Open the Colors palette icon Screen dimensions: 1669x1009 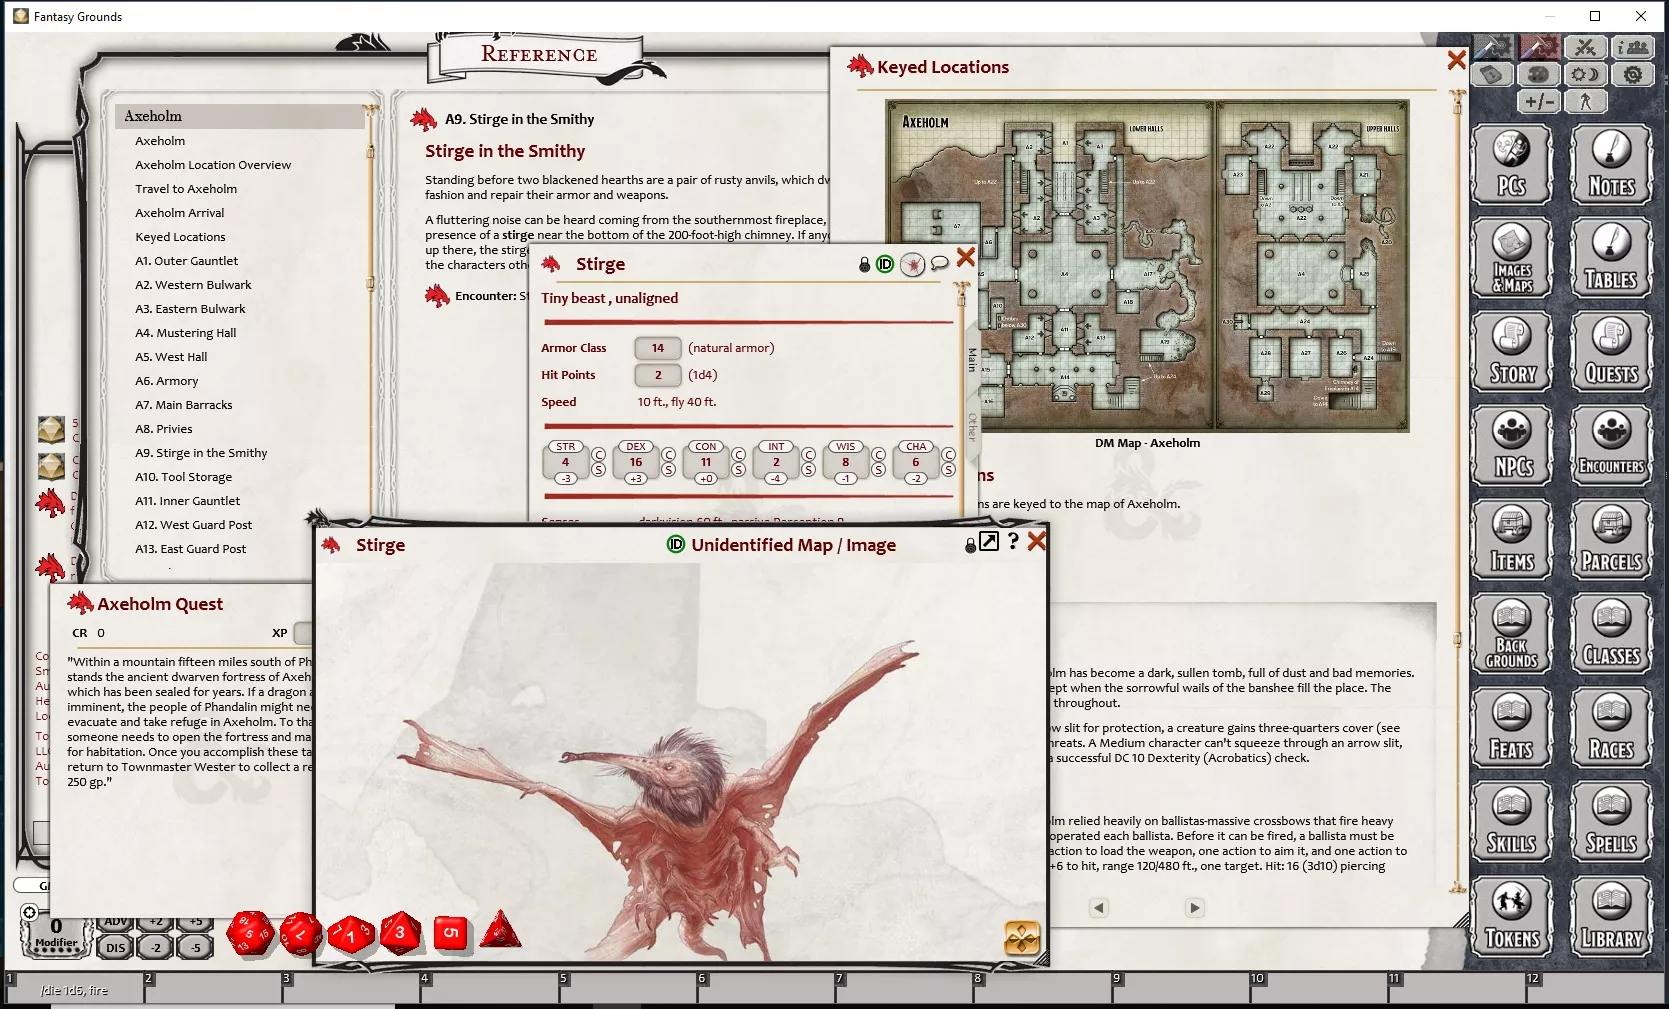tap(1539, 74)
